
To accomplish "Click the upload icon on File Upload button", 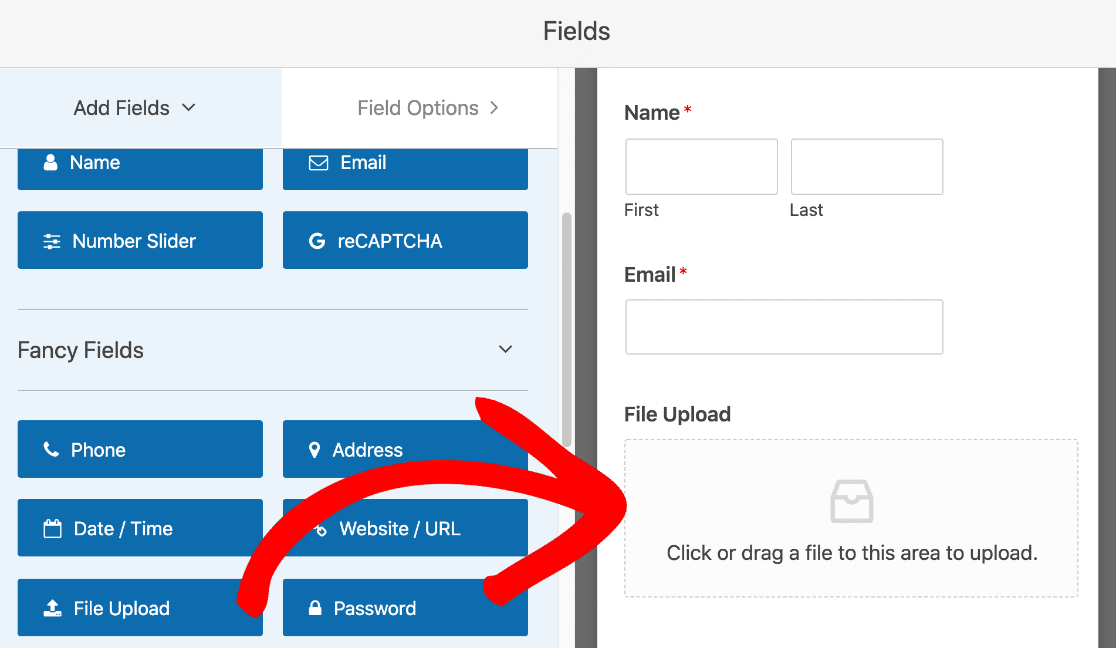I will [53, 608].
